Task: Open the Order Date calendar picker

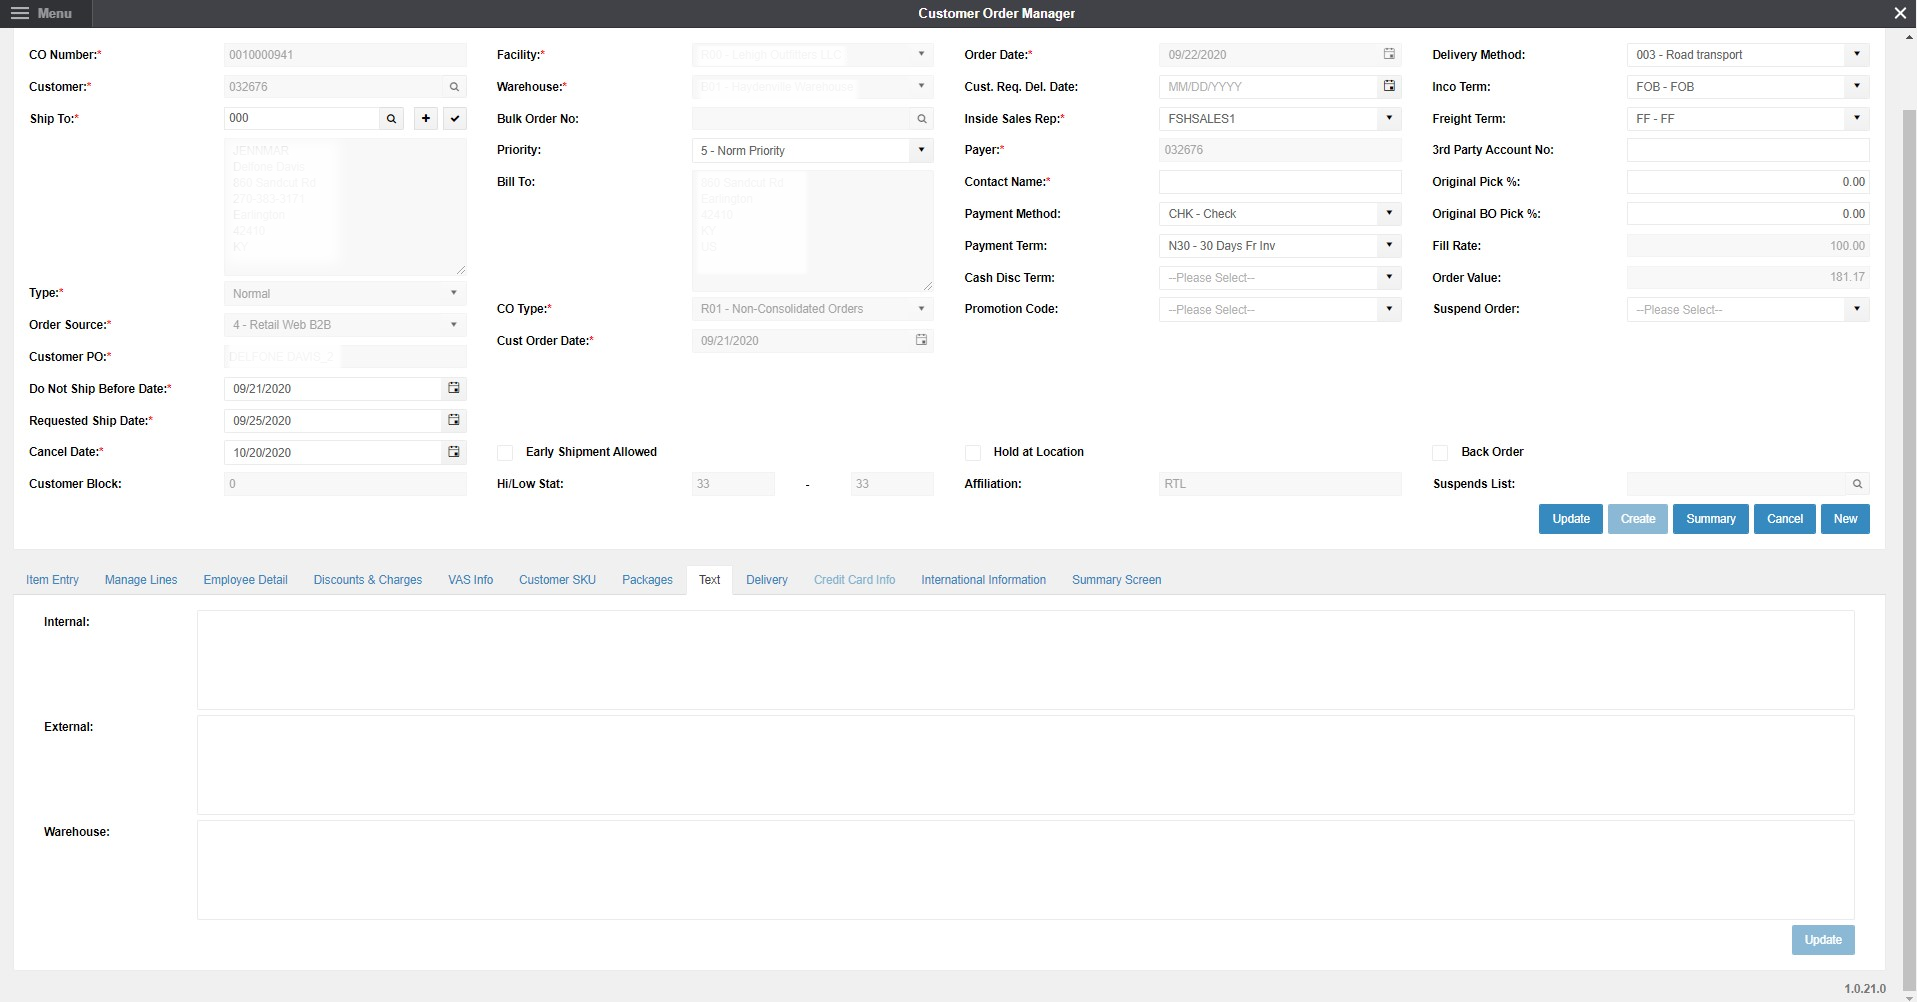Action: pyautogui.click(x=1389, y=55)
